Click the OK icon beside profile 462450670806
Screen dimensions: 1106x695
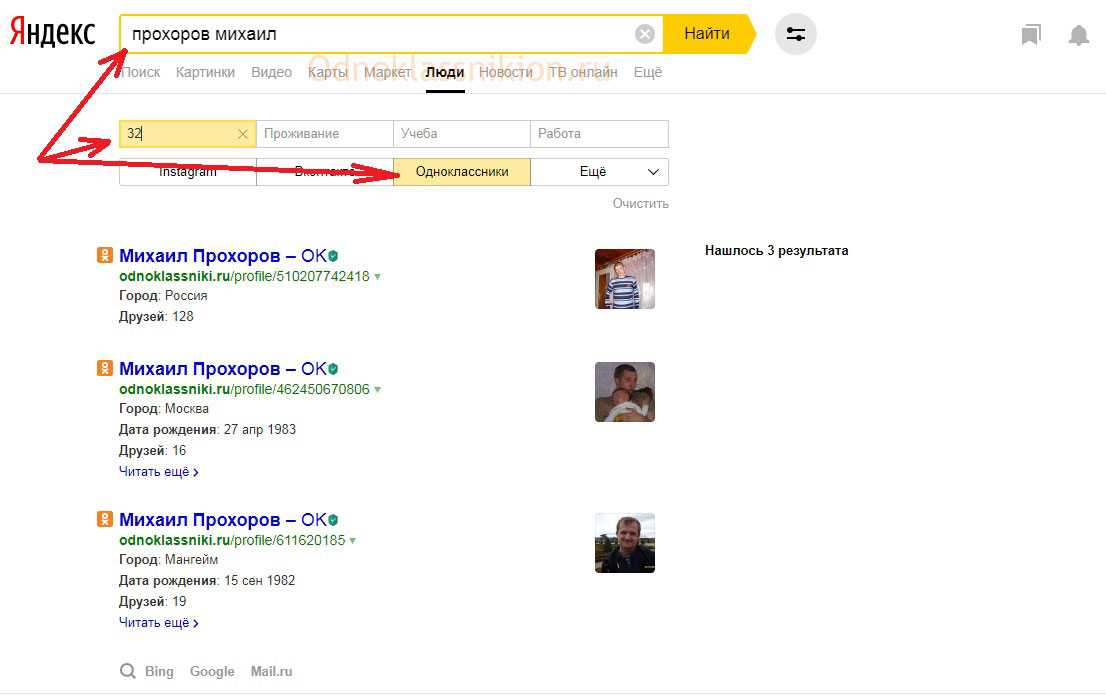pos(104,368)
